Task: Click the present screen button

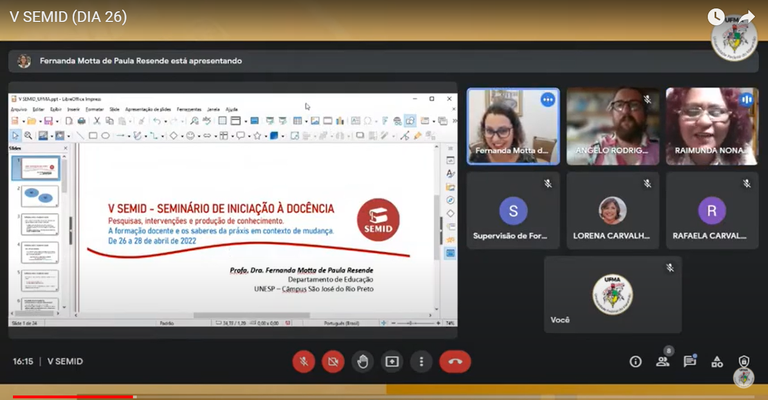Action: coord(392,362)
